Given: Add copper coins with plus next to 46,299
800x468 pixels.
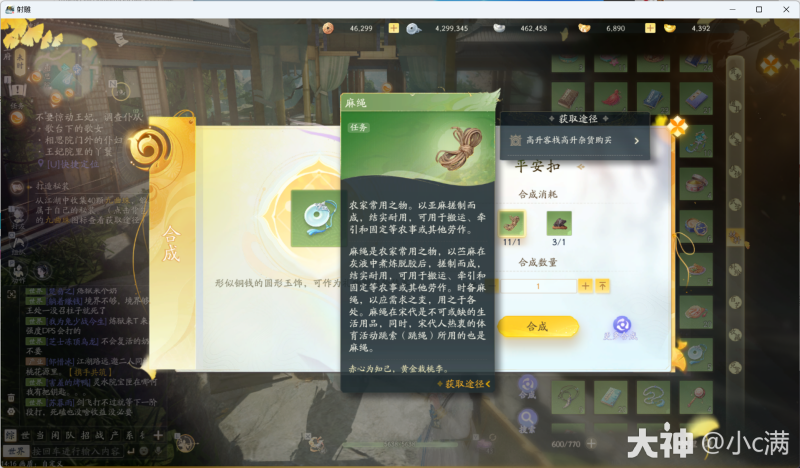Looking at the screenshot, I should [393, 28].
